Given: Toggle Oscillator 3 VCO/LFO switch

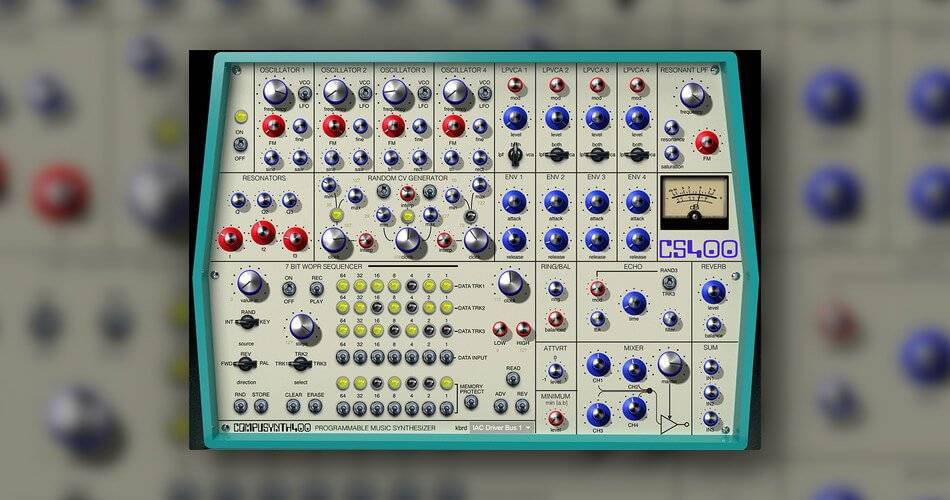Looking at the screenshot, I should (424, 93).
